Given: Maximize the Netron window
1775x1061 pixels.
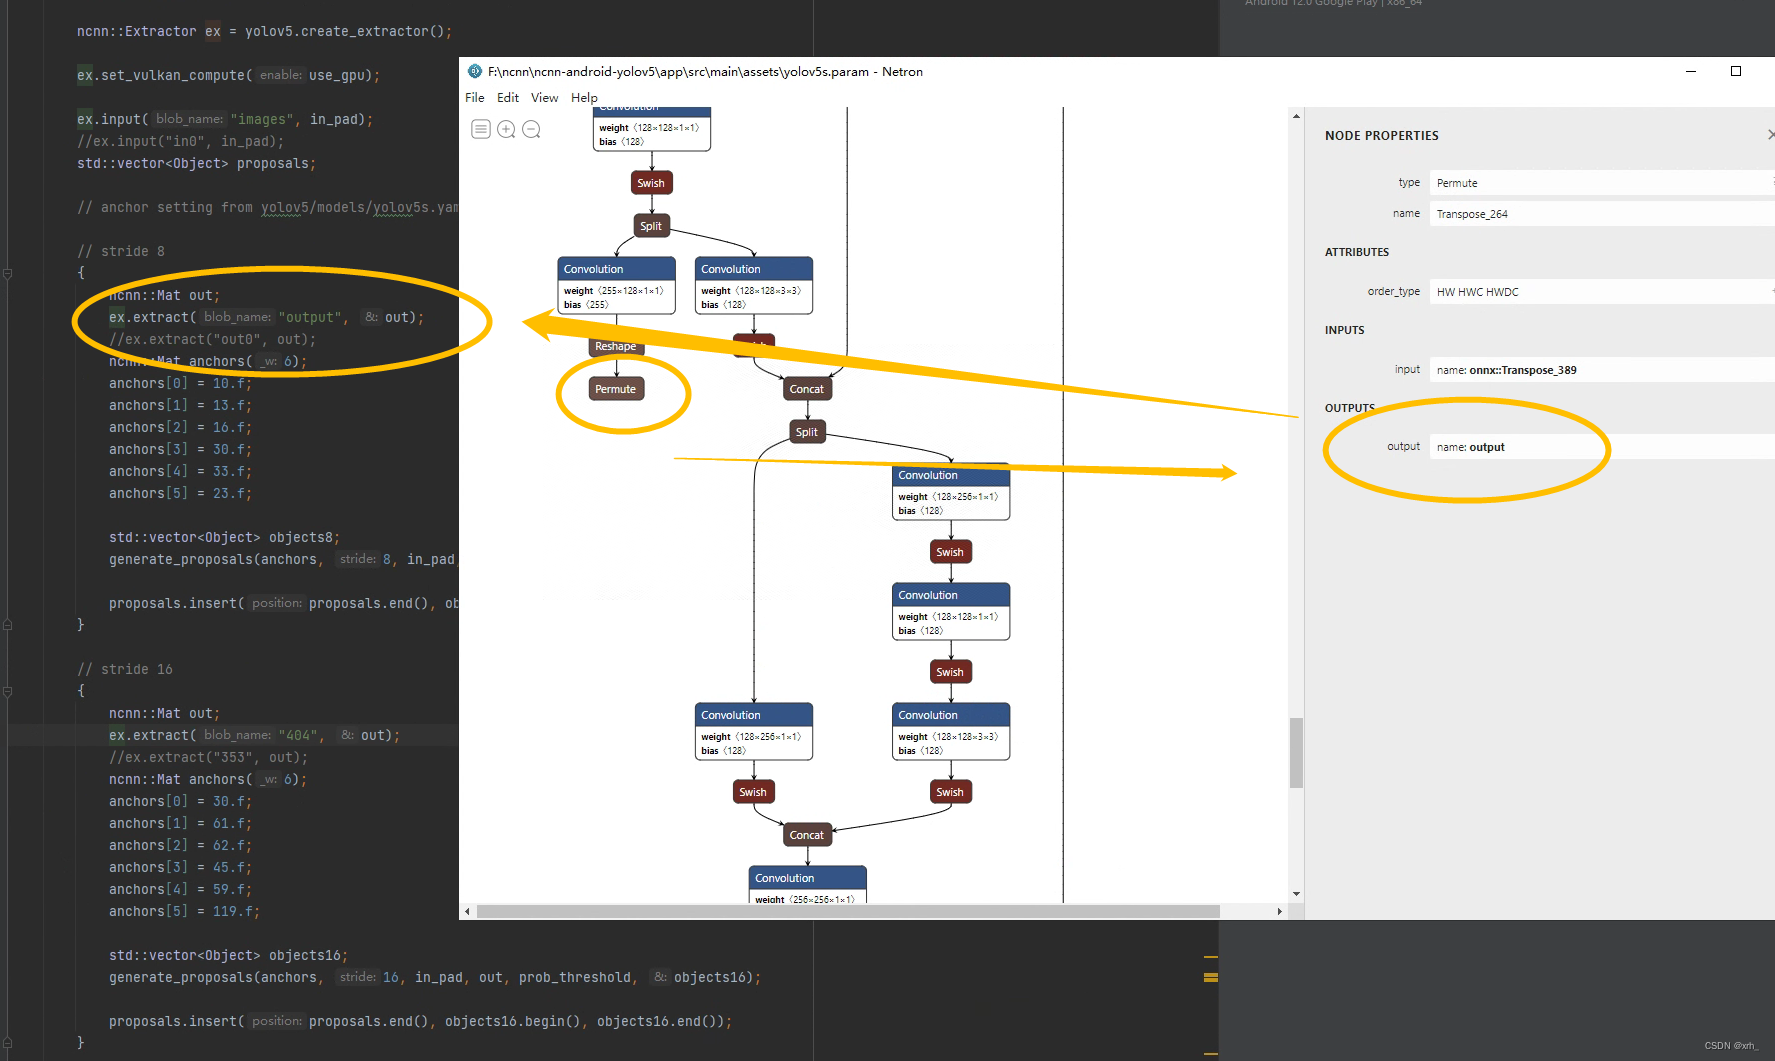Looking at the screenshot, I should pyautogui.click(x=1736, y=71).
